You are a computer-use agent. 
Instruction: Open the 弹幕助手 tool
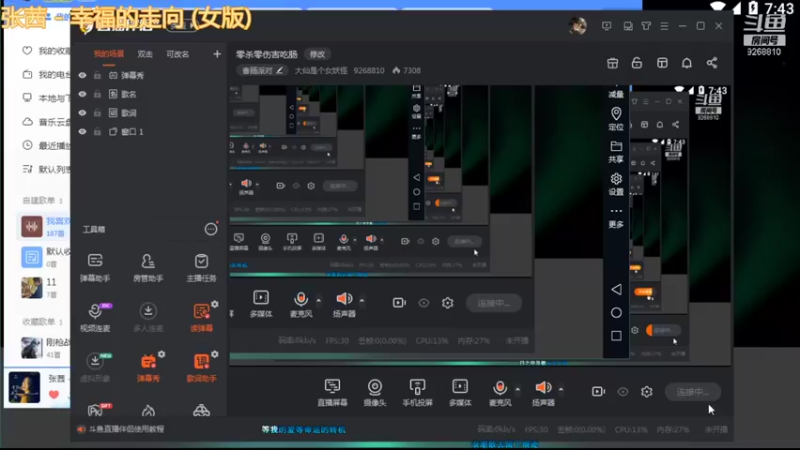point(95,267)
